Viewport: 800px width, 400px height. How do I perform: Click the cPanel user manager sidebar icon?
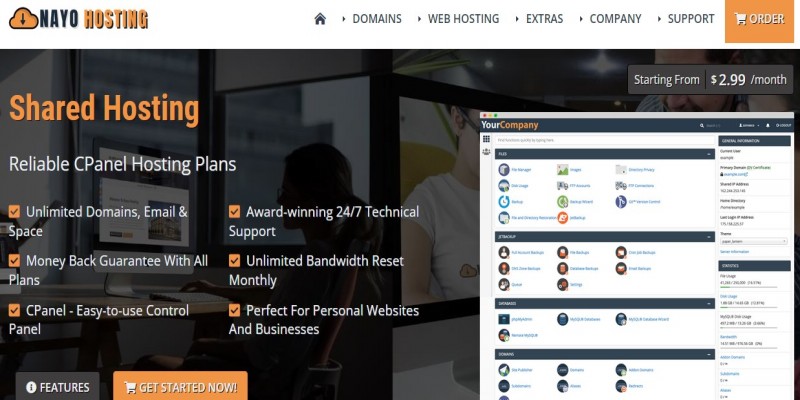[486, 152]
